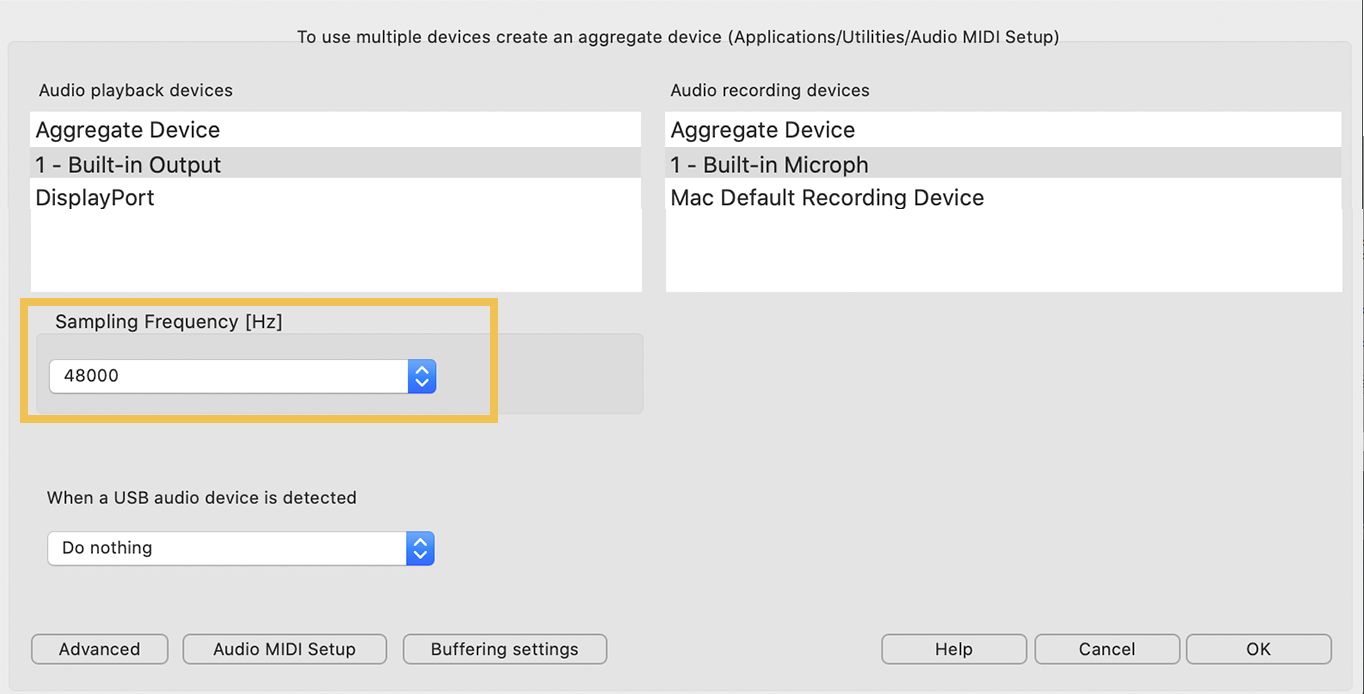Open Buffering settings

(x=505, y=649)
